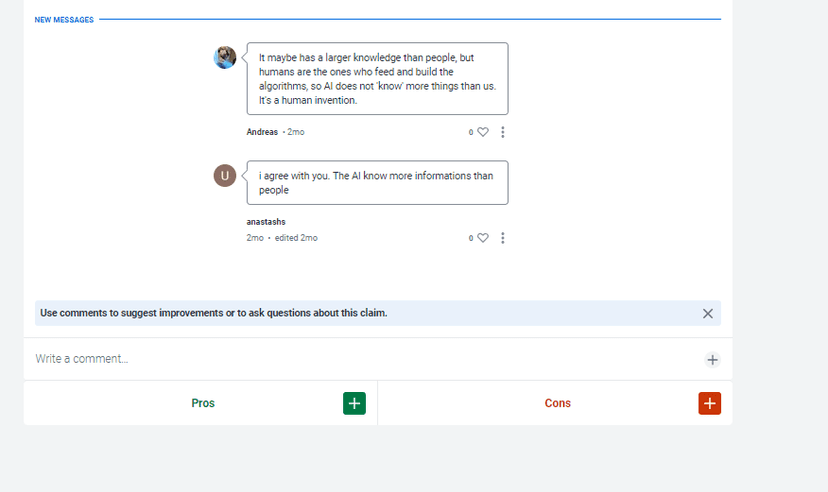
Task: Select the Pros column heading
Action: click(203, 403)
